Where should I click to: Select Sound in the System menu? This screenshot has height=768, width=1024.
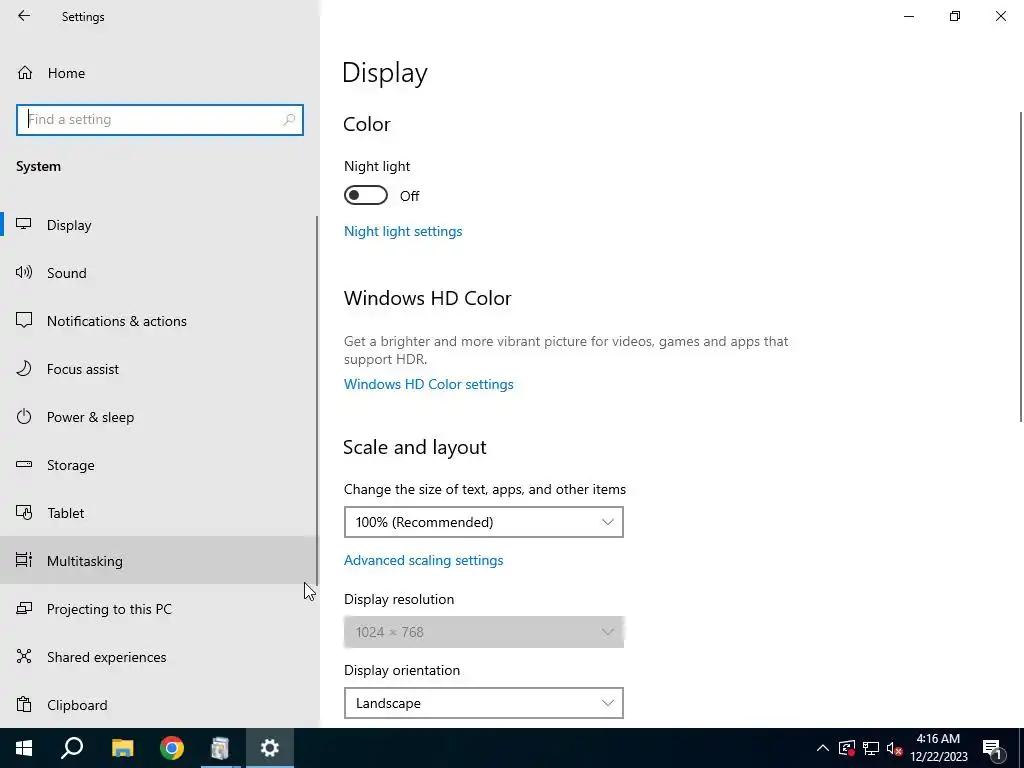pos(159,273)
